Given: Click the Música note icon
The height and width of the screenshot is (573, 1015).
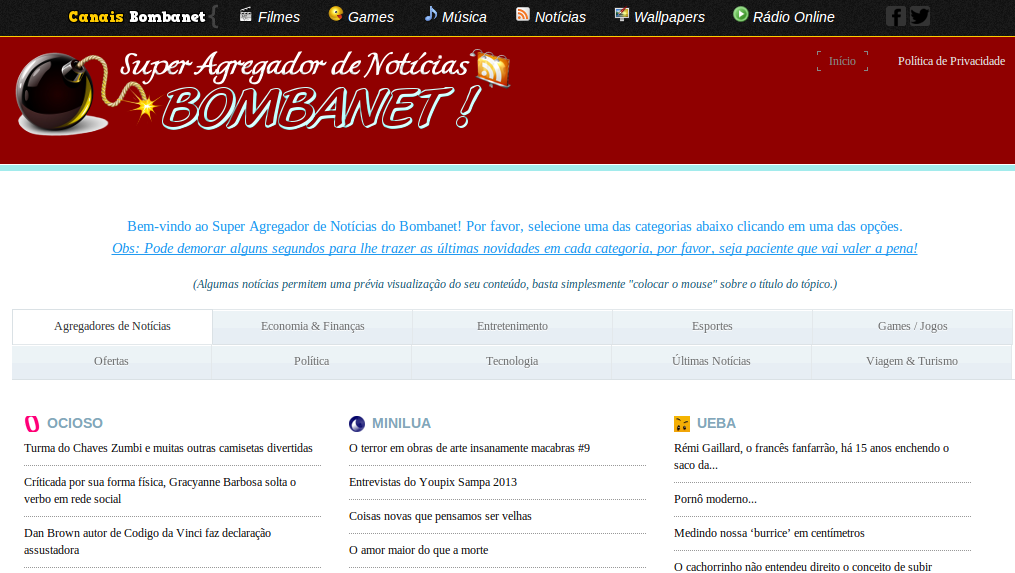Looking at the screenshot, I should (430, 14).
